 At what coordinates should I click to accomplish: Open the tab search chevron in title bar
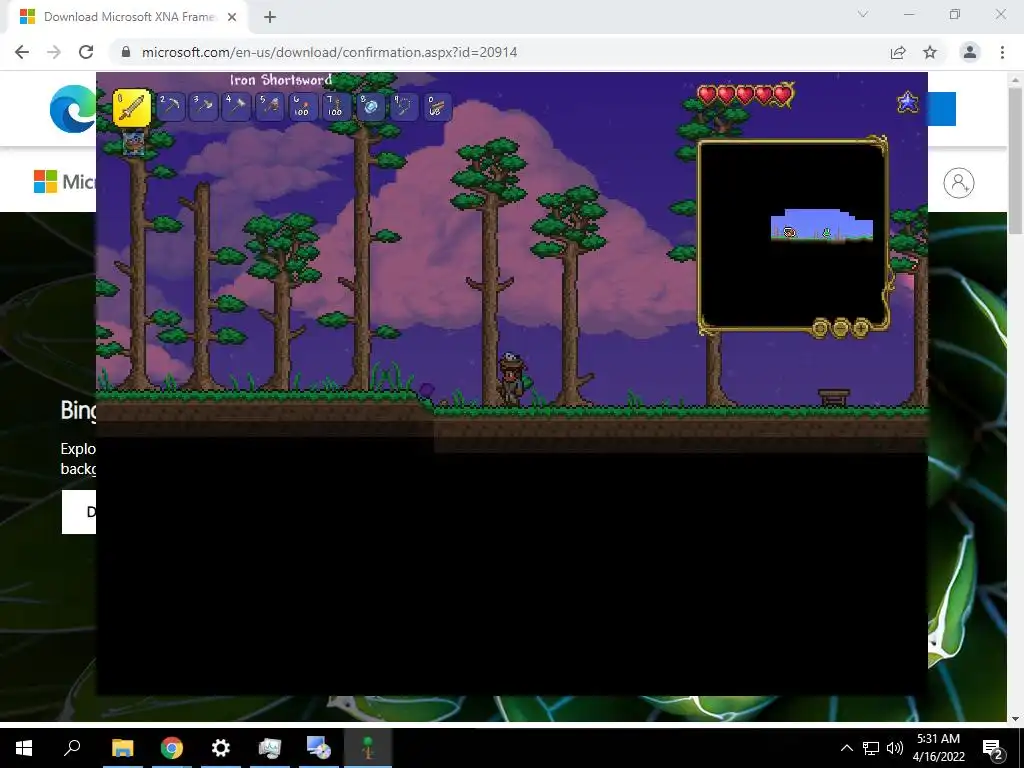pyautogui.click(x=863, y=14)
